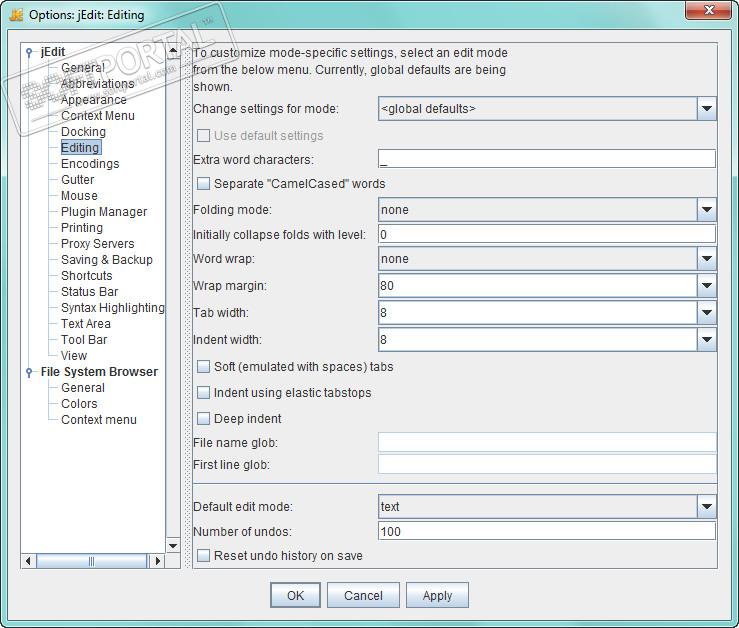739x628 pixels.
Task: Click the jEdit app icon in title bar
Action: coord(16,15)
